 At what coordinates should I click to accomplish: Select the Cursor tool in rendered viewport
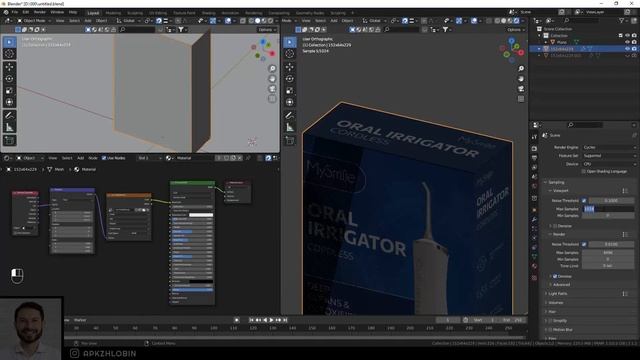tap(290, 54)
